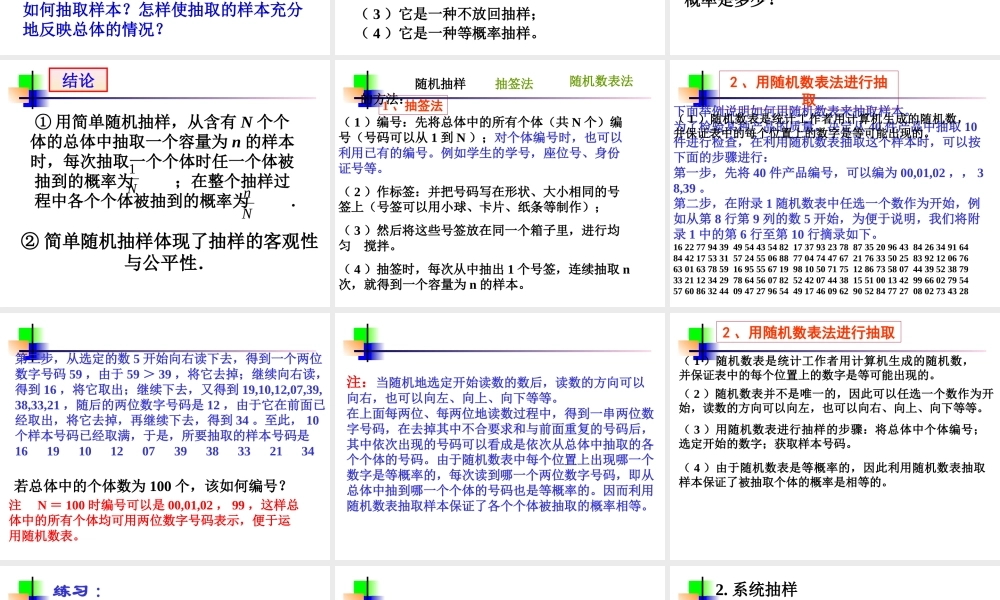The image size is (1000, 600).
Task: Open the slide thumbnail with the 注： reading-direction note
Action: click(500, 436)
